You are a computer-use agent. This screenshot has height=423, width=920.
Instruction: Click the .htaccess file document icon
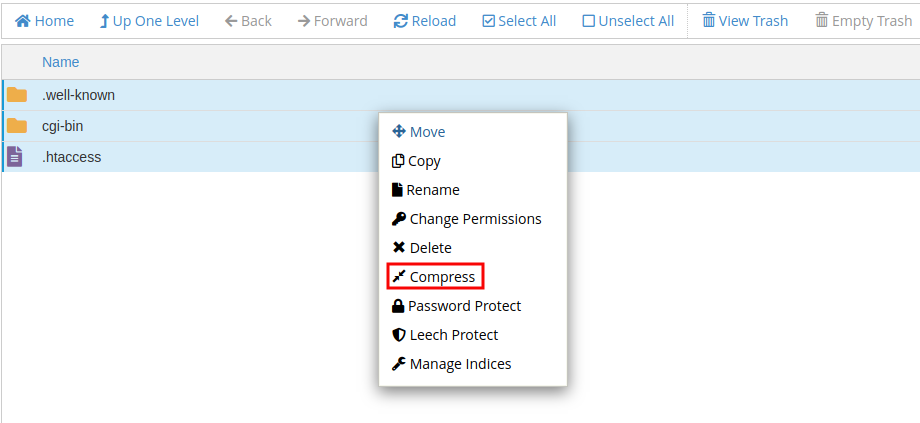pos(15,157)
